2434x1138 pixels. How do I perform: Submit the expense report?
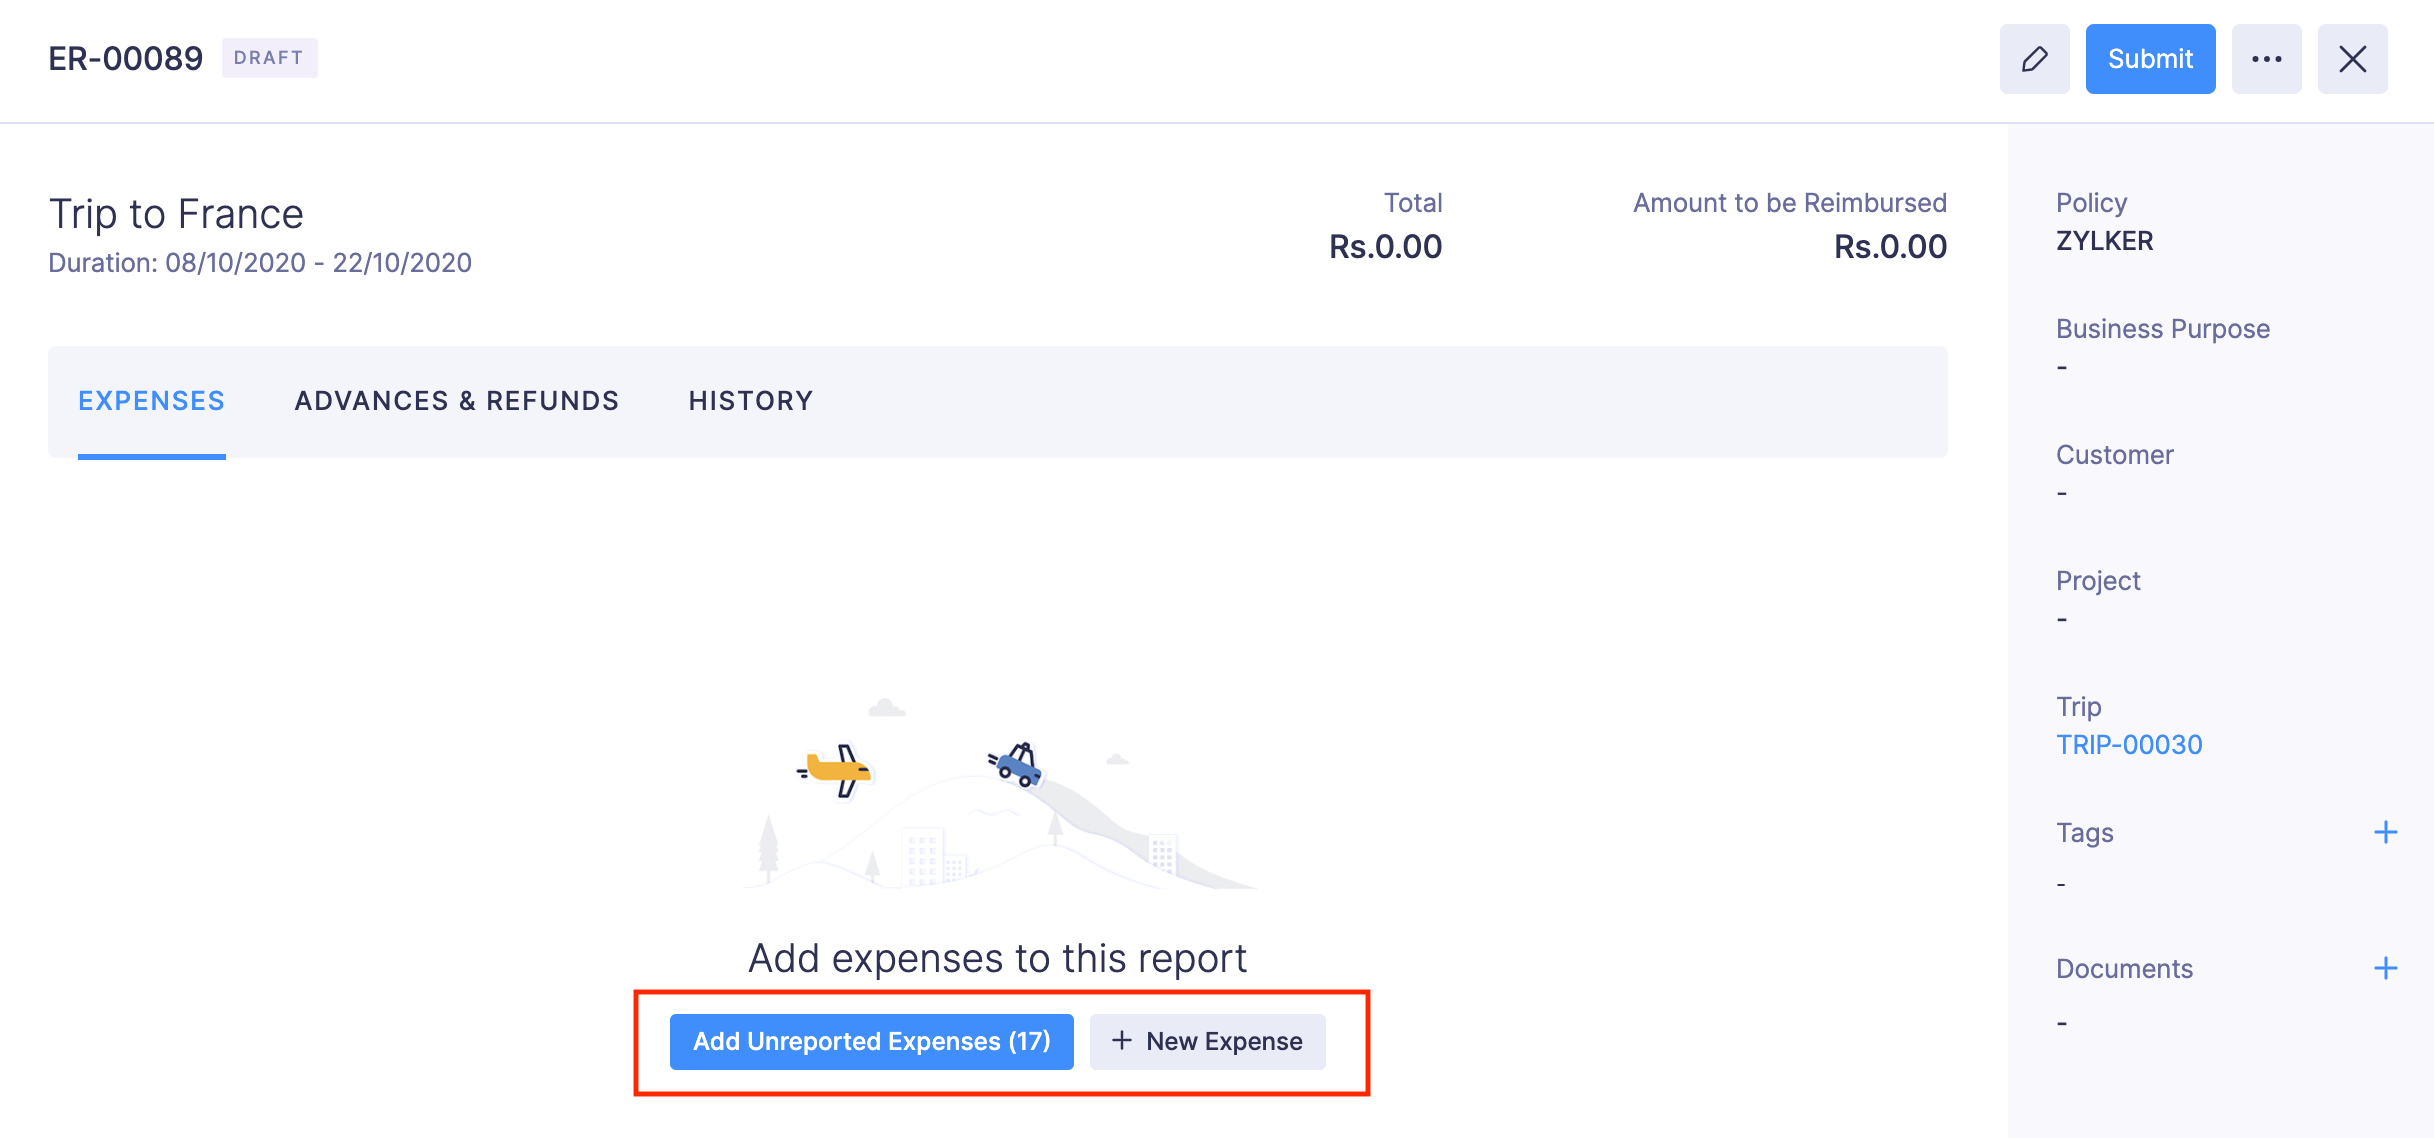(2150, 59)
